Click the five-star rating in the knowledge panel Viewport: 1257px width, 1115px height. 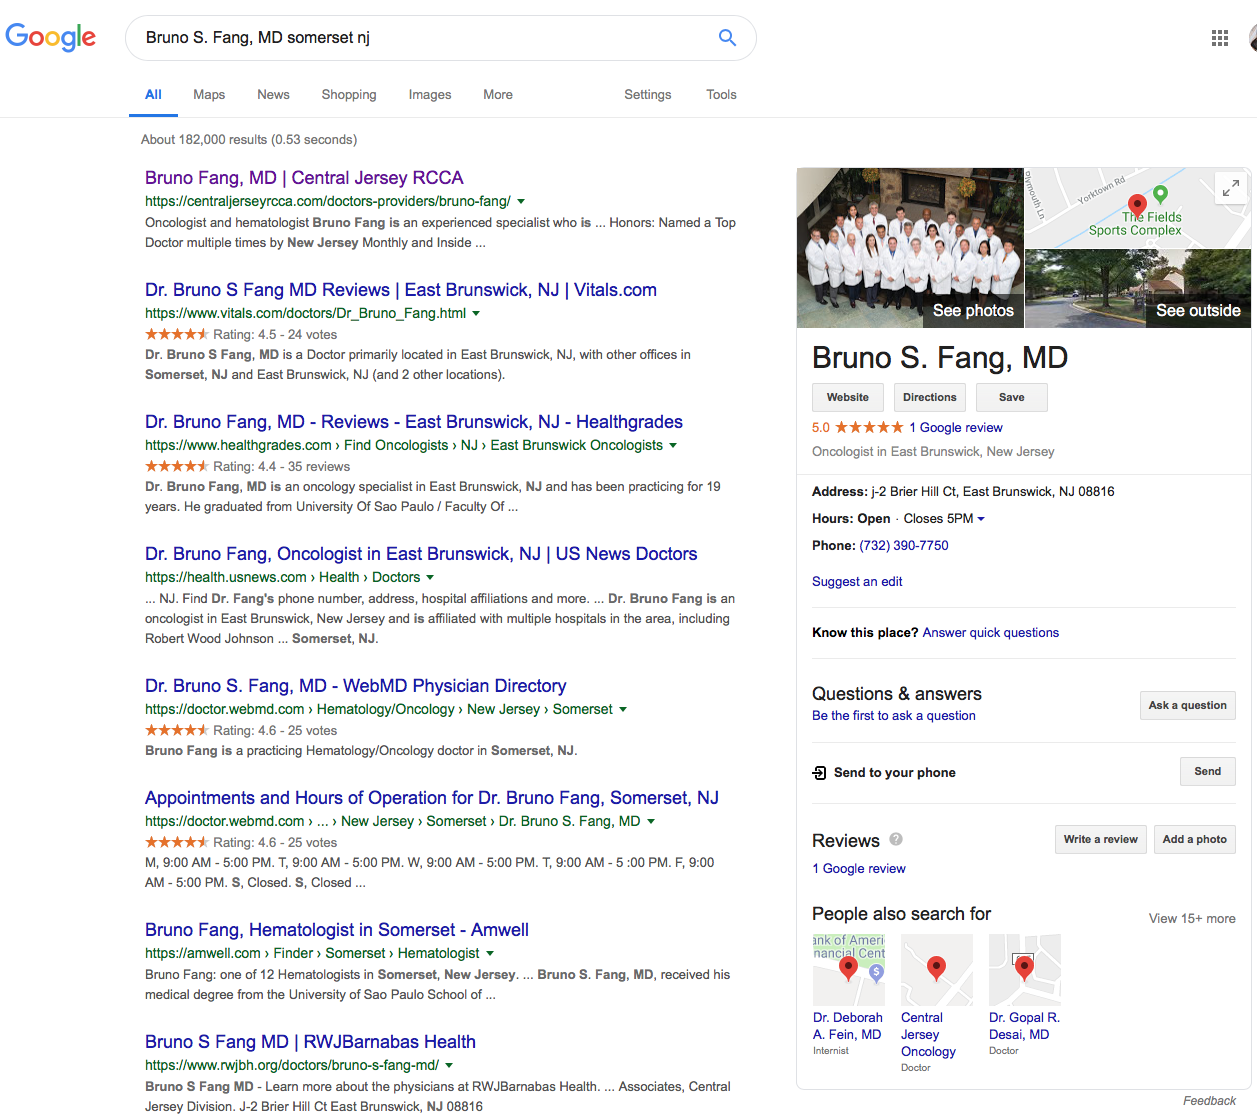[x=869, y=427]
